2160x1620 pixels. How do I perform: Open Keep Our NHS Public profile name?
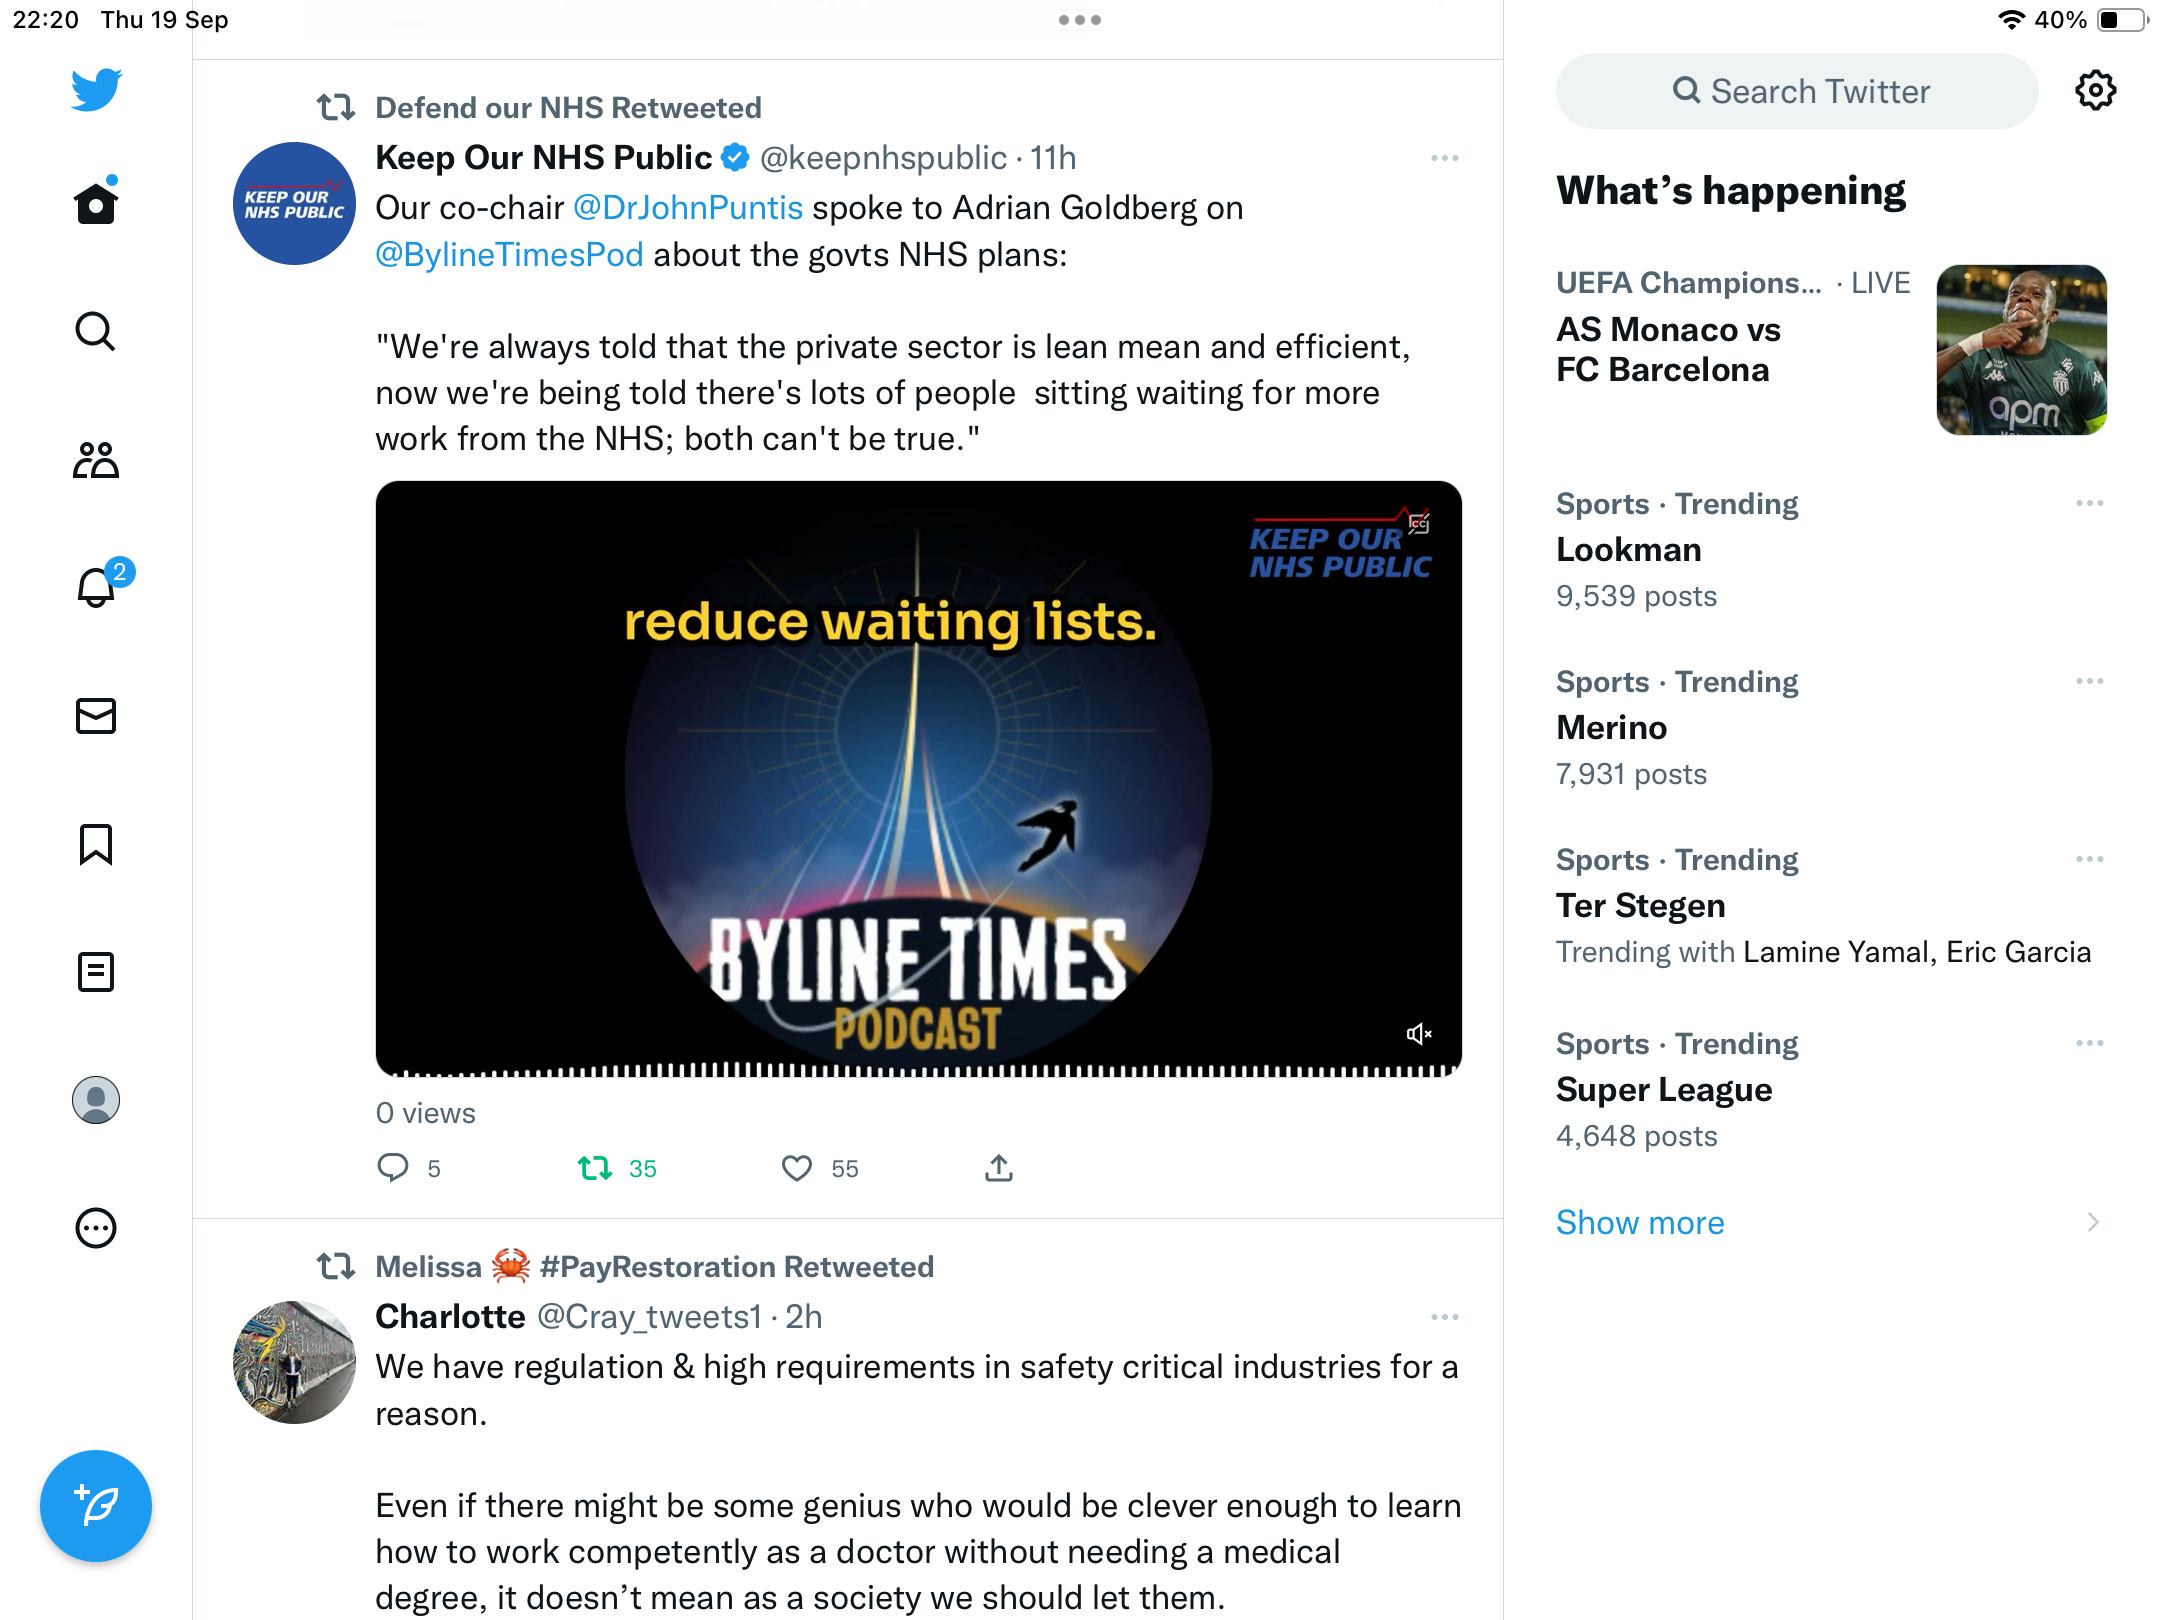pyautogui.click(x=543, y=158)
